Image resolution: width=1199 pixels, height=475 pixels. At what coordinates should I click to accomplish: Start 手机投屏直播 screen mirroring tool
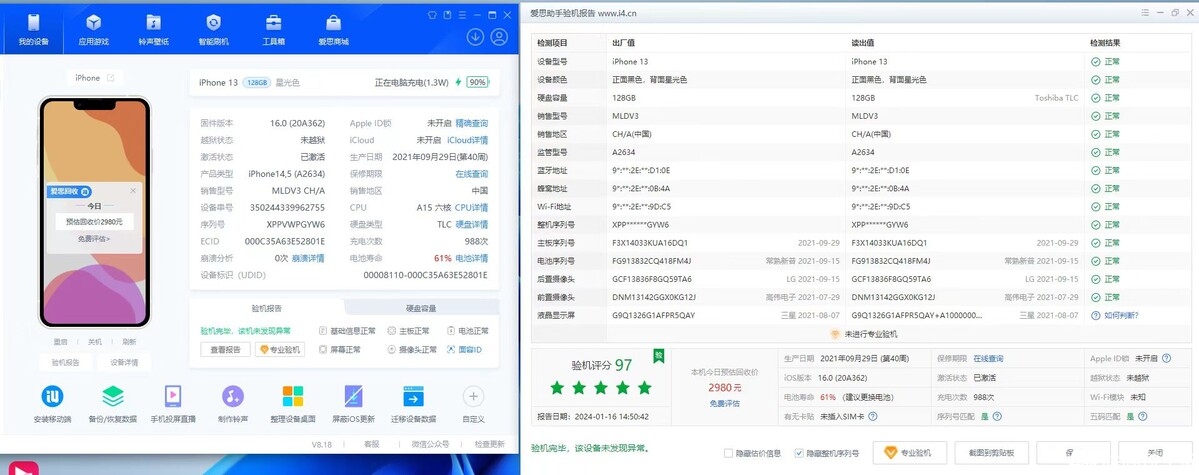click(173, 405)
